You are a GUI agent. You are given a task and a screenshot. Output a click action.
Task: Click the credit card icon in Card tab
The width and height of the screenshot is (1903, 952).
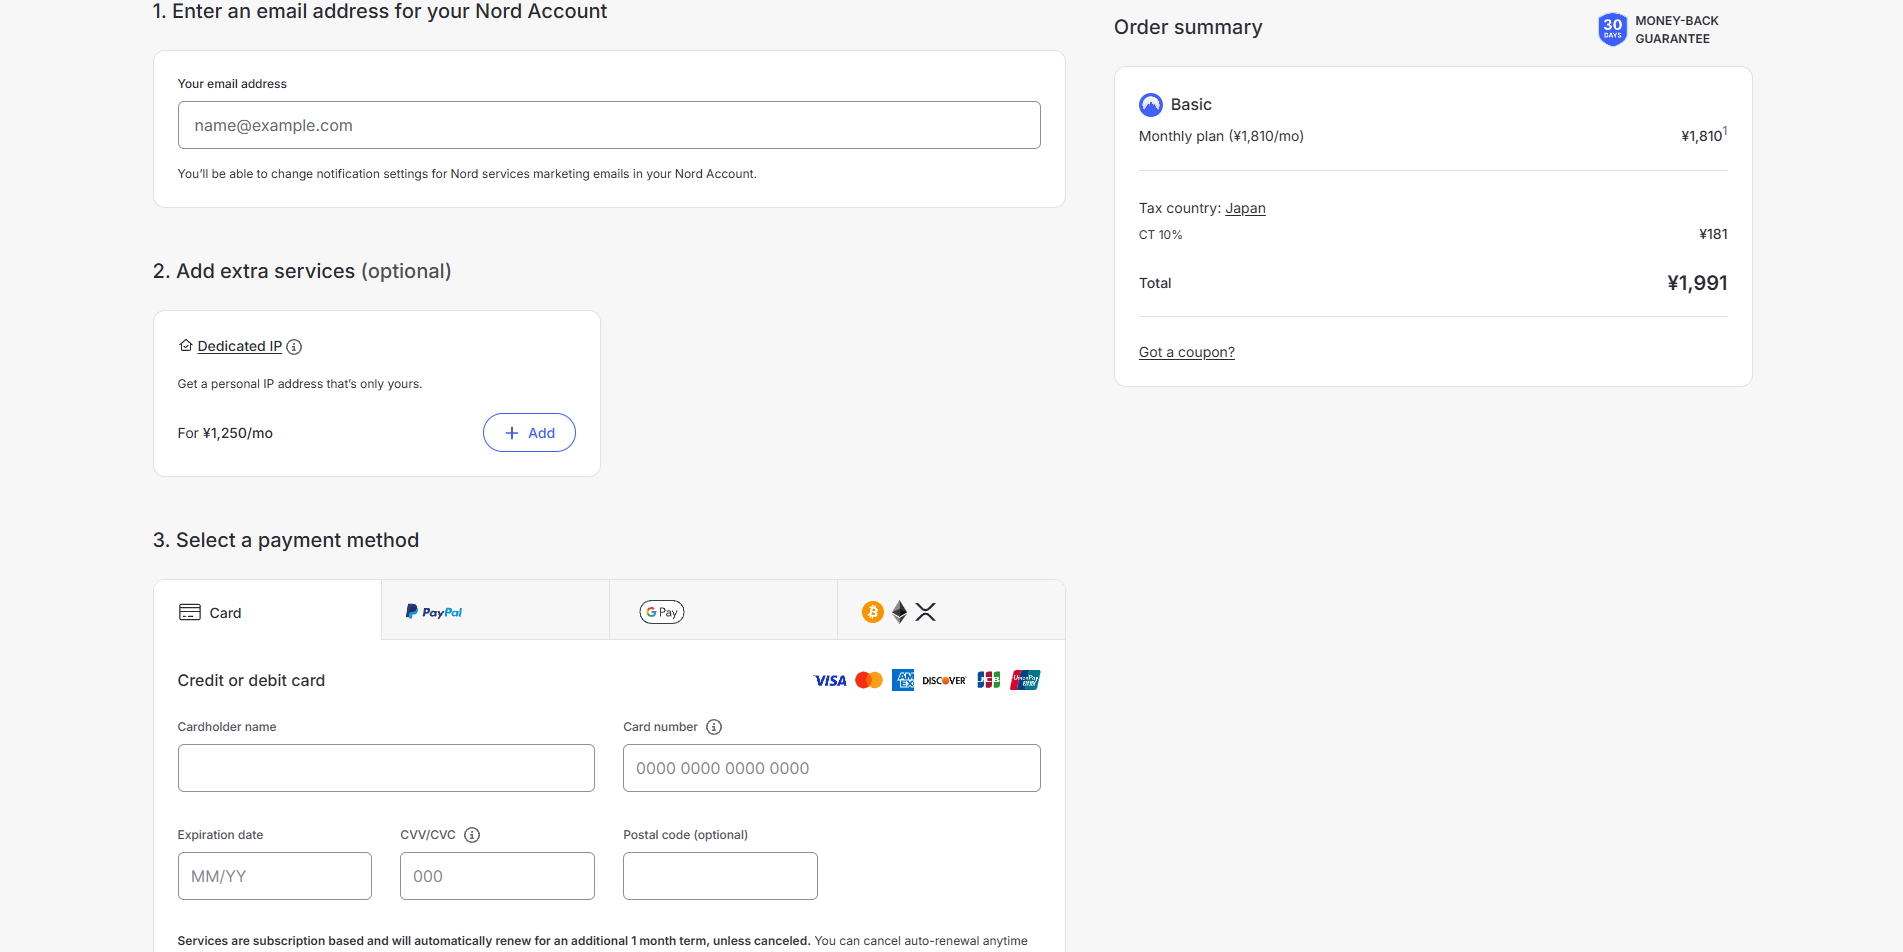click(x=190, y=612)
